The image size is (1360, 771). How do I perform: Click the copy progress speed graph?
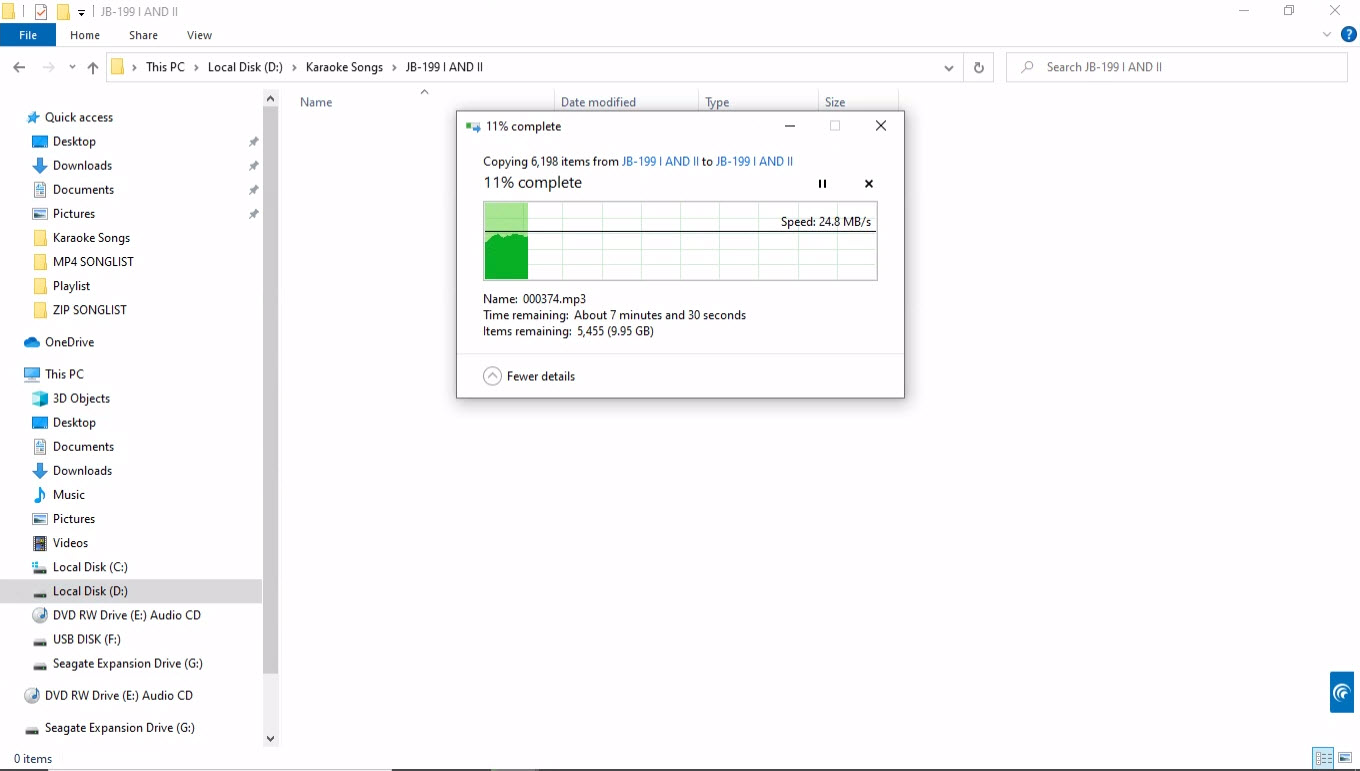point(680,241)
